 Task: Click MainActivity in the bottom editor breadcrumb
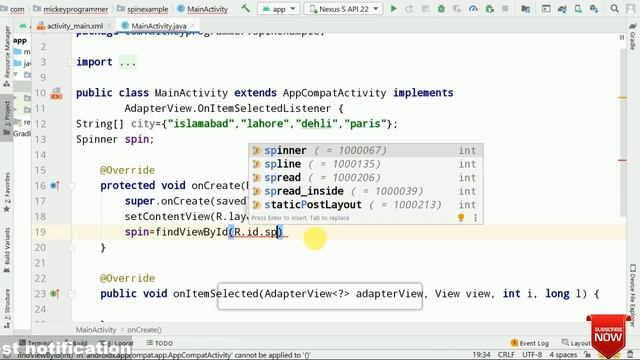(x=96, y=330)
